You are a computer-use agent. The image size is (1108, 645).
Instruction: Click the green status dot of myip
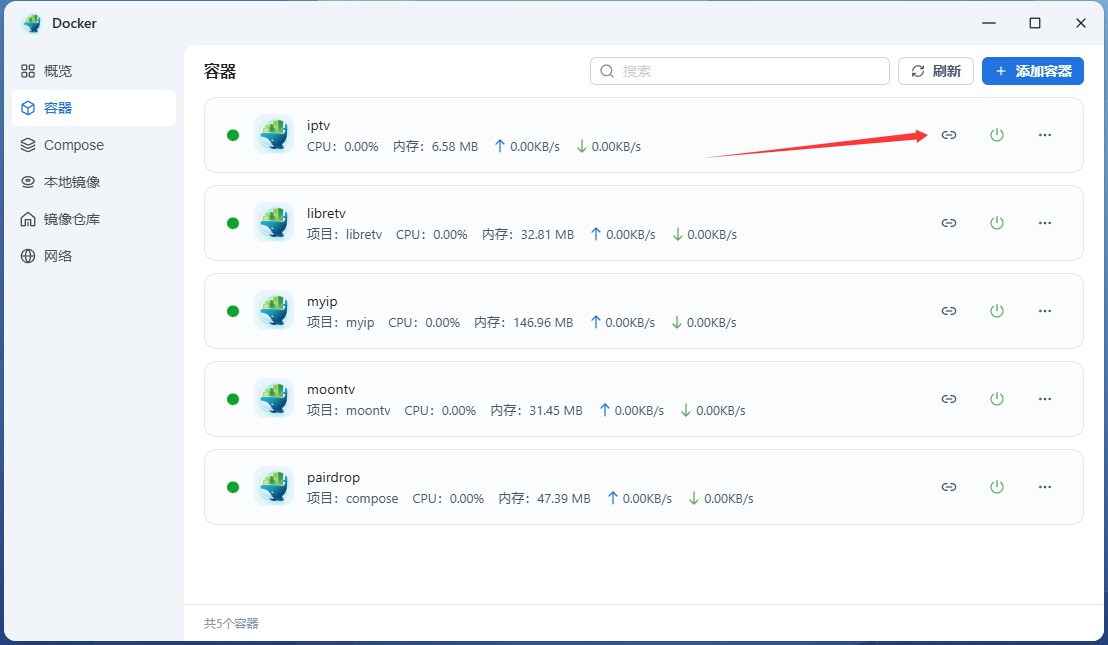(232, 311)
